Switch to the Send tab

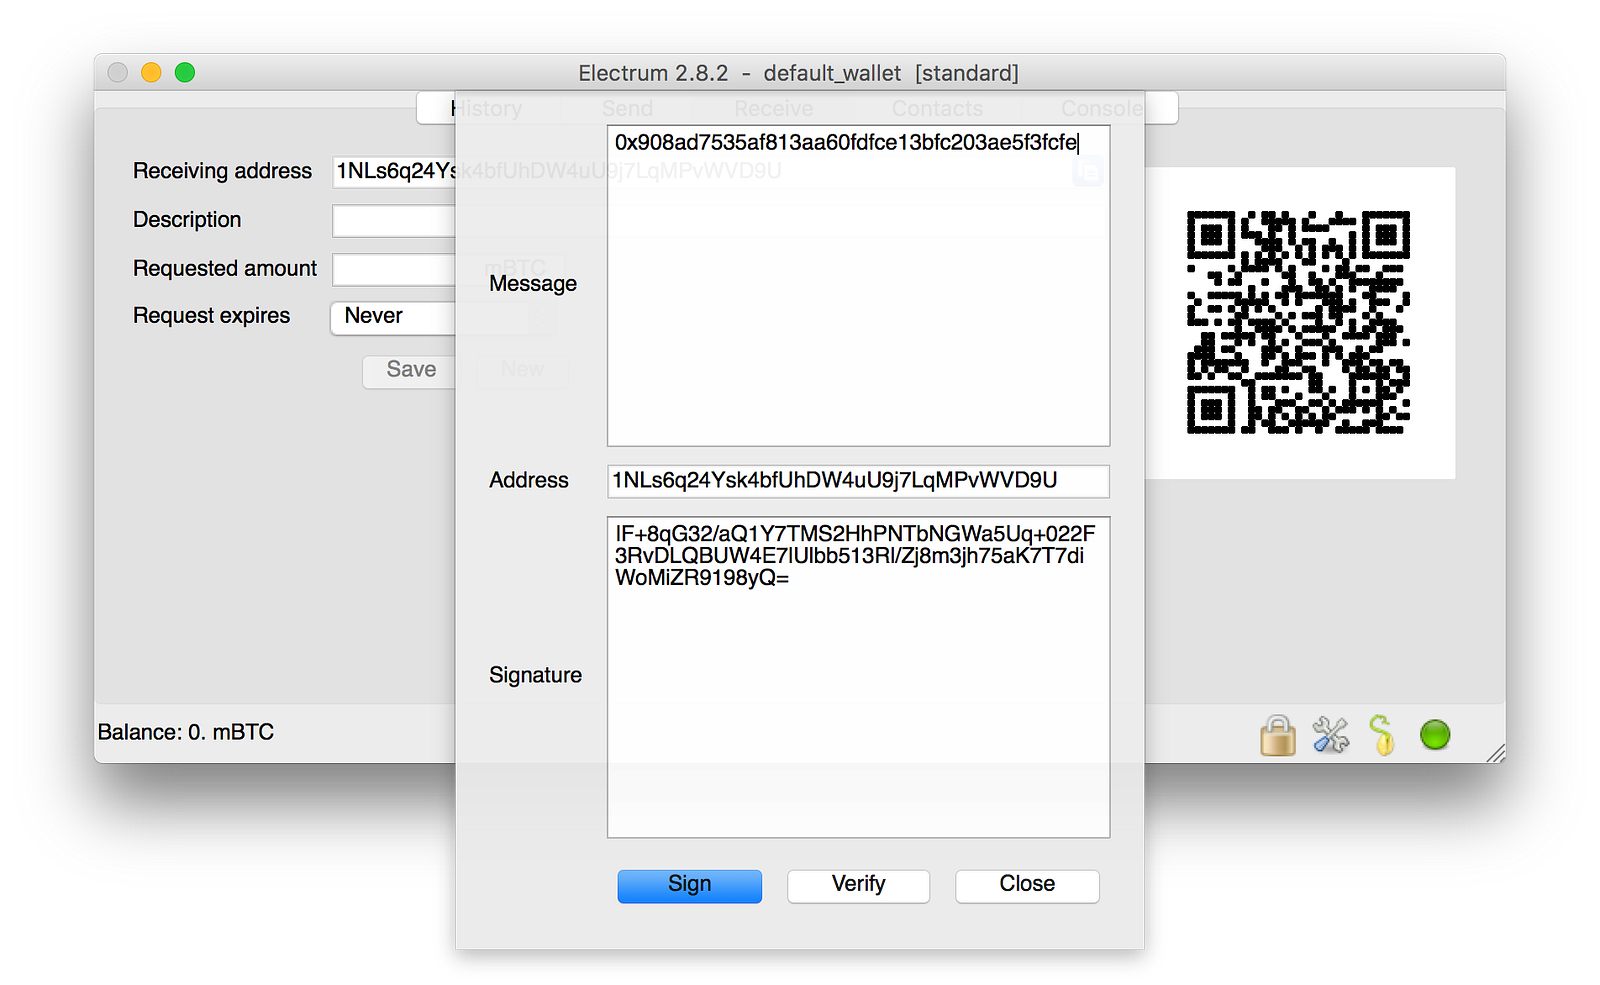[627, 108]
